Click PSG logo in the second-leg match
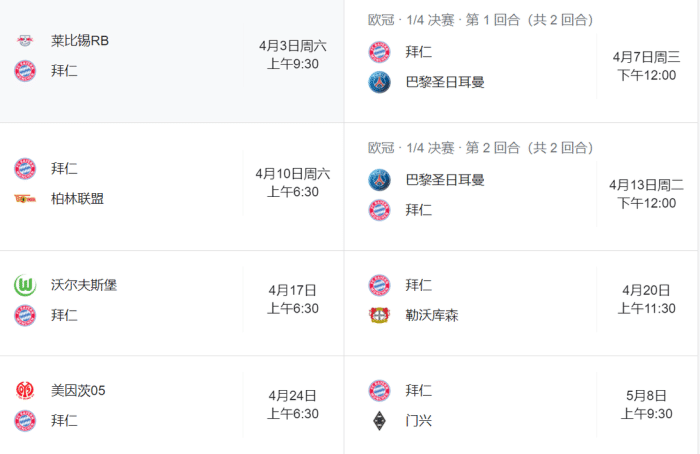Image resolution: width=700 pixels, height=454 pixels. pyautogui.click(x=379, y=180)
